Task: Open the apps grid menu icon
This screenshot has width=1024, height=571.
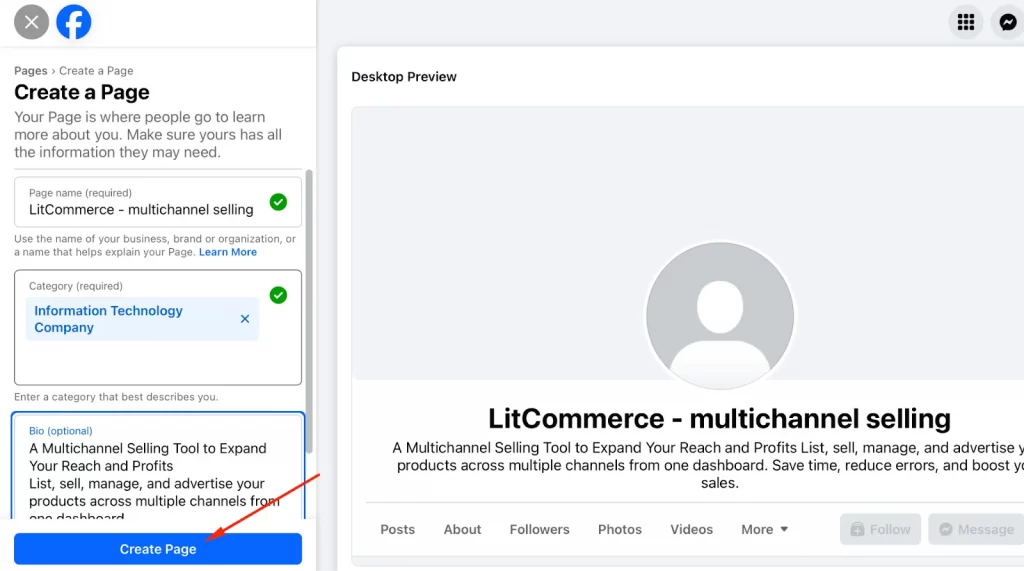Action: coord(966,22)
